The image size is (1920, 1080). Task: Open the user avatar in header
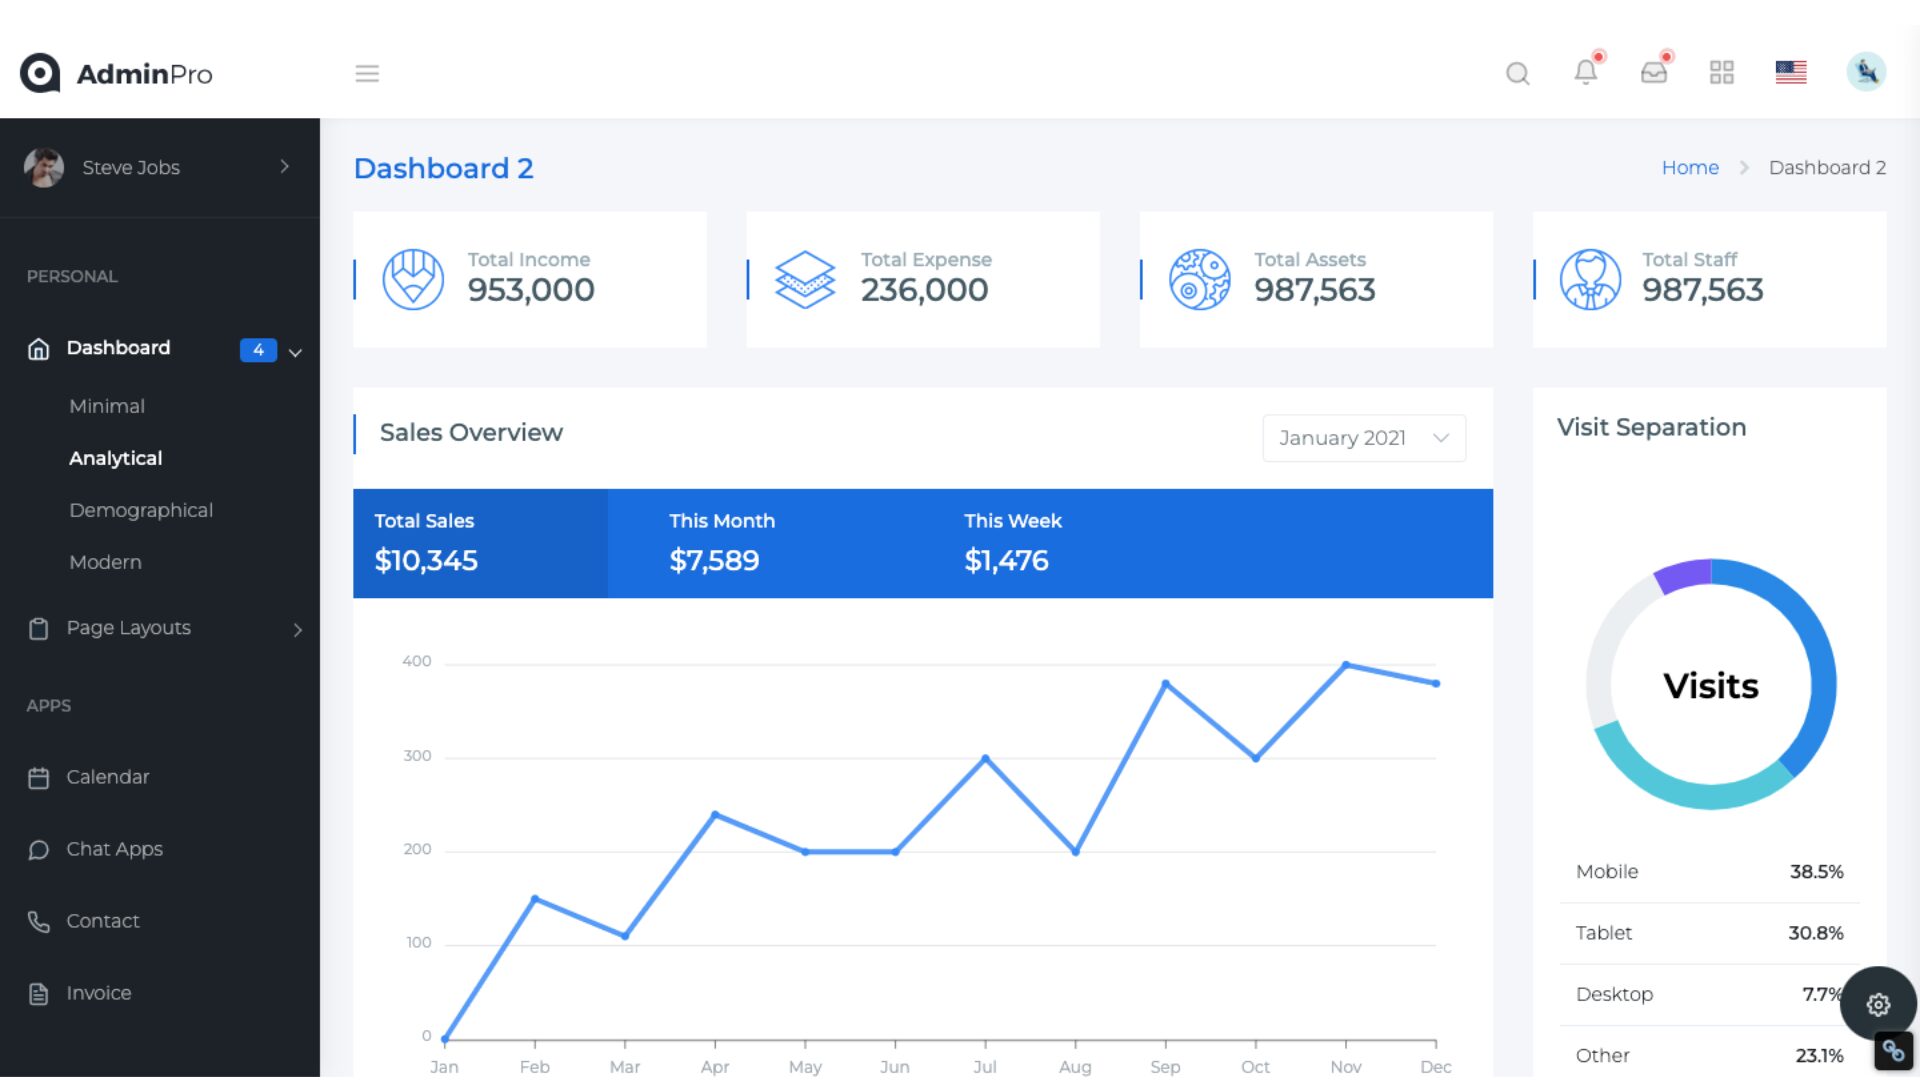1865,72
